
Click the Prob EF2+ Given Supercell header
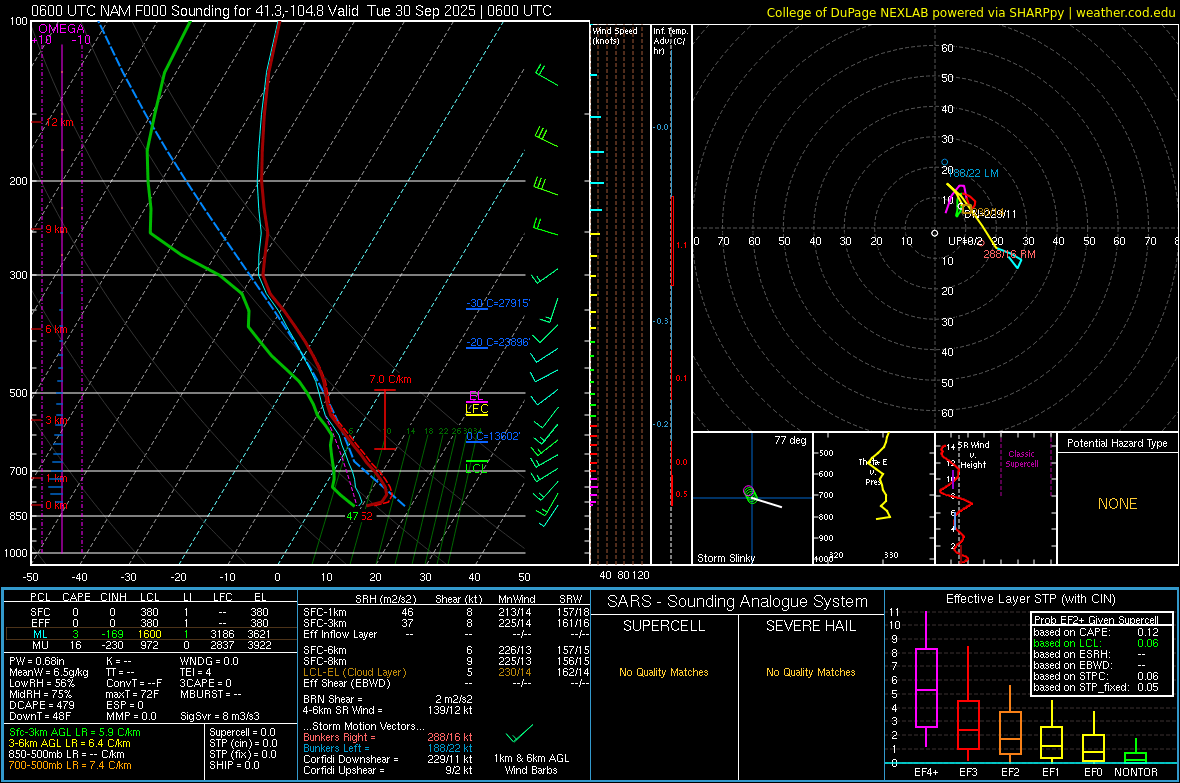pos(1096,620)
